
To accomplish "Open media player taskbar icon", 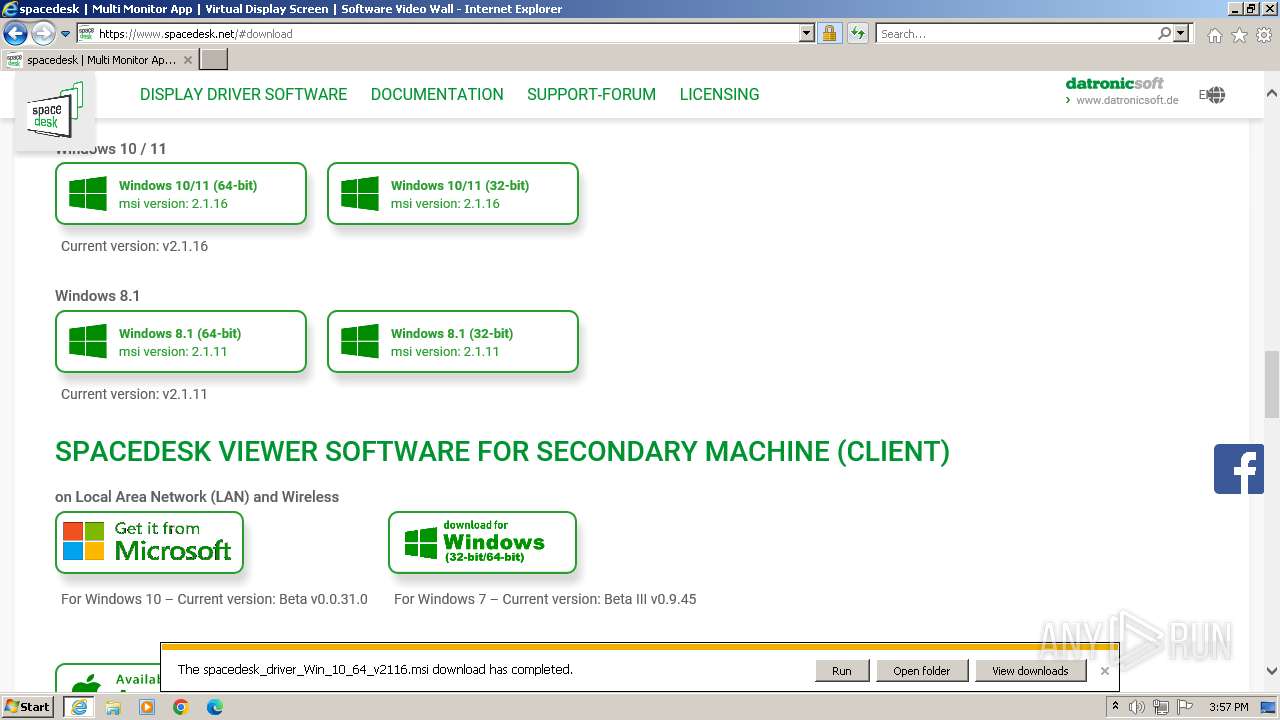I will point(147,707).
